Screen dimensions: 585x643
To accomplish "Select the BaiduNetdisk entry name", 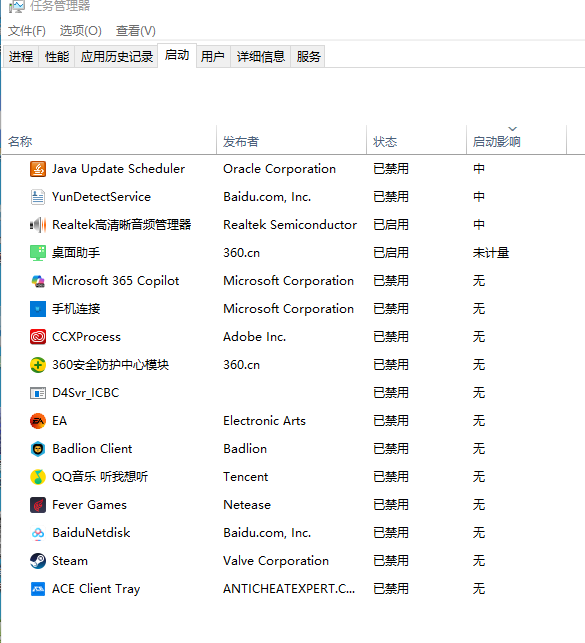I will tap(91, 533).
